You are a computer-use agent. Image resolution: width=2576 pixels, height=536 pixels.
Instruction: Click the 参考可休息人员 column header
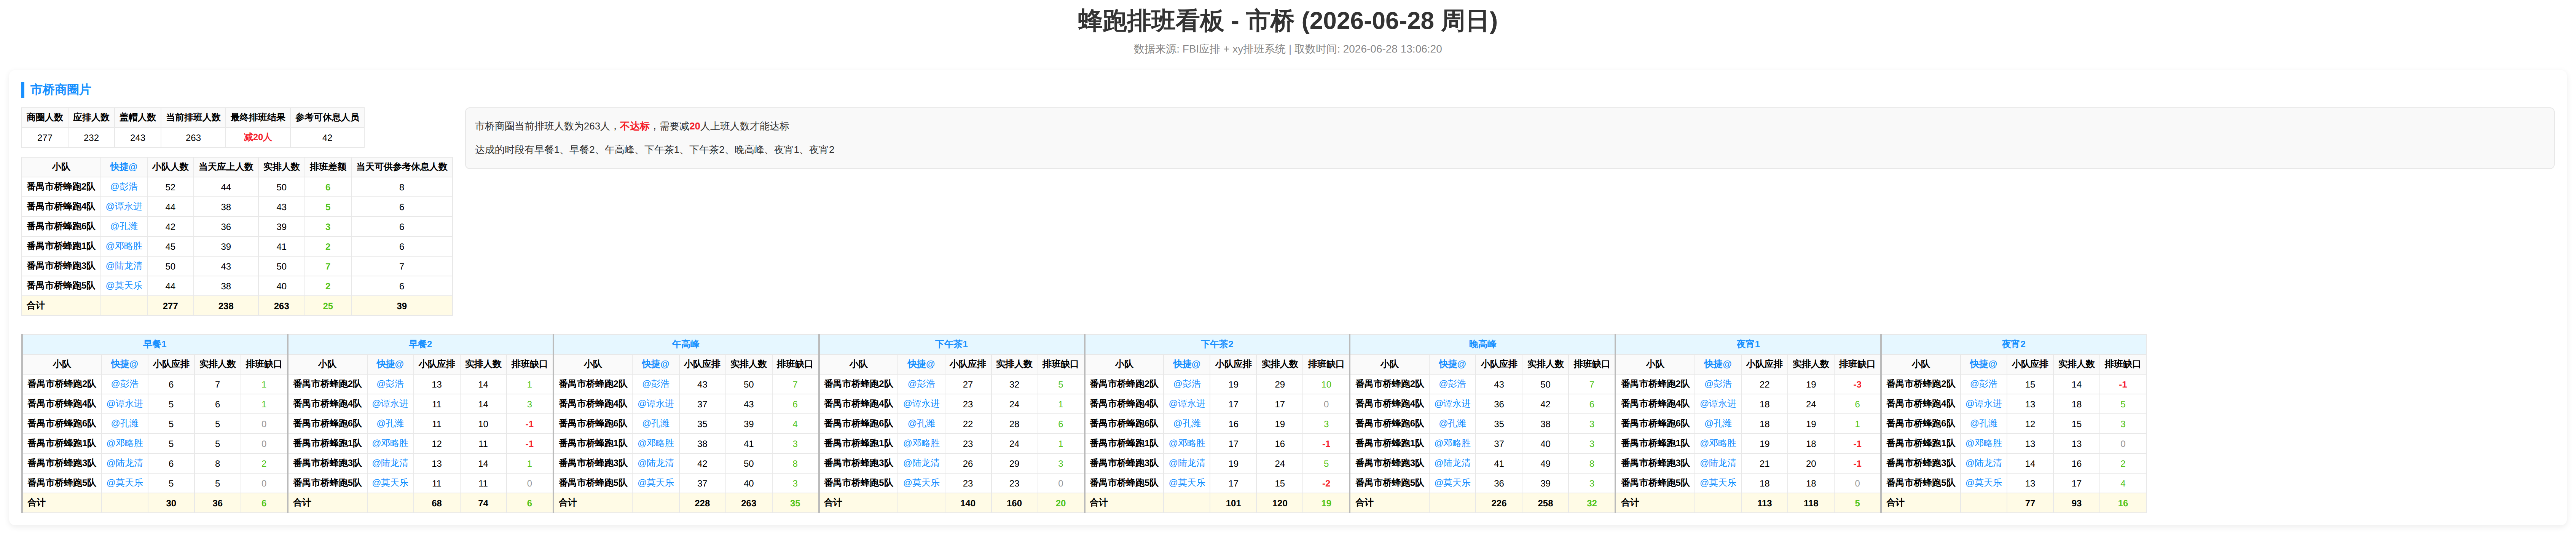coord(327,118)
